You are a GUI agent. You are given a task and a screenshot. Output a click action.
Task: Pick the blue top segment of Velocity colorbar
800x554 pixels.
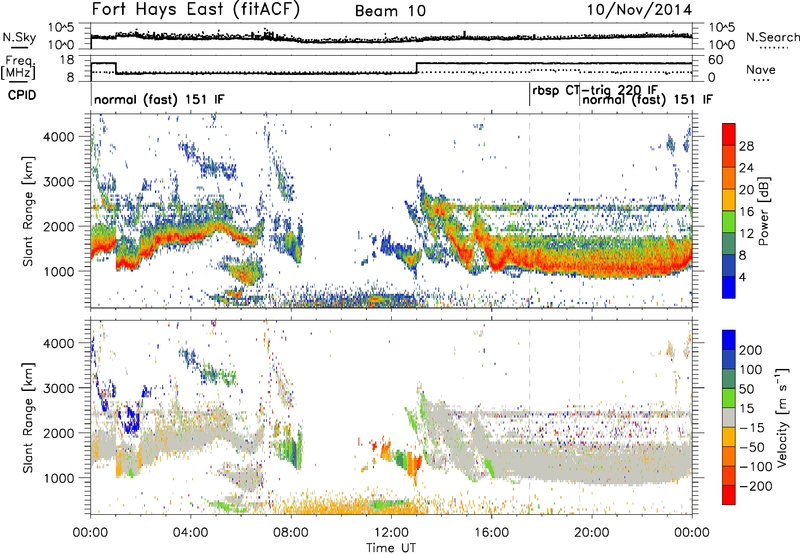pos(729,340)
